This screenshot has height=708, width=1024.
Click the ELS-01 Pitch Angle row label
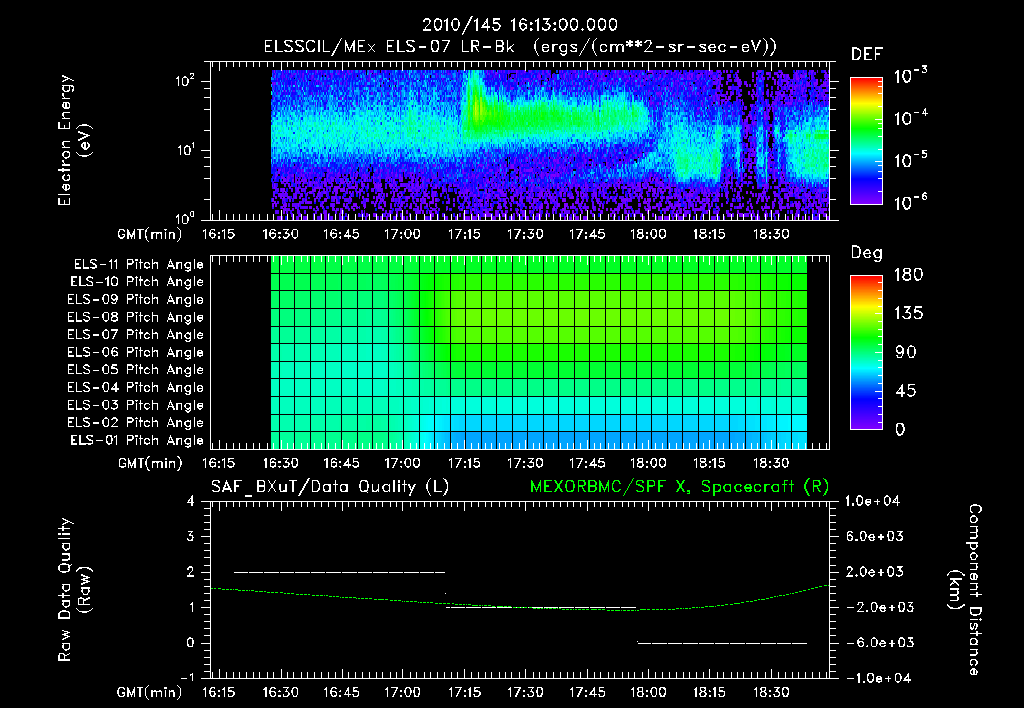coord(137,440)
